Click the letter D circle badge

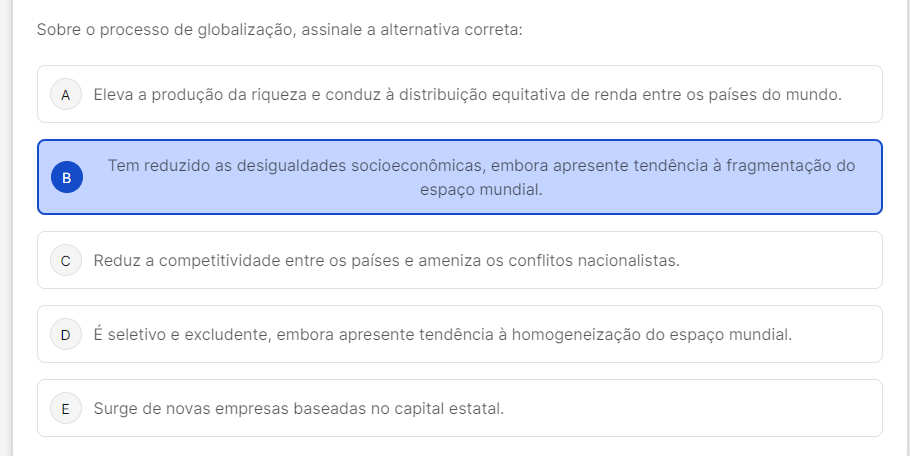[65, 334]
